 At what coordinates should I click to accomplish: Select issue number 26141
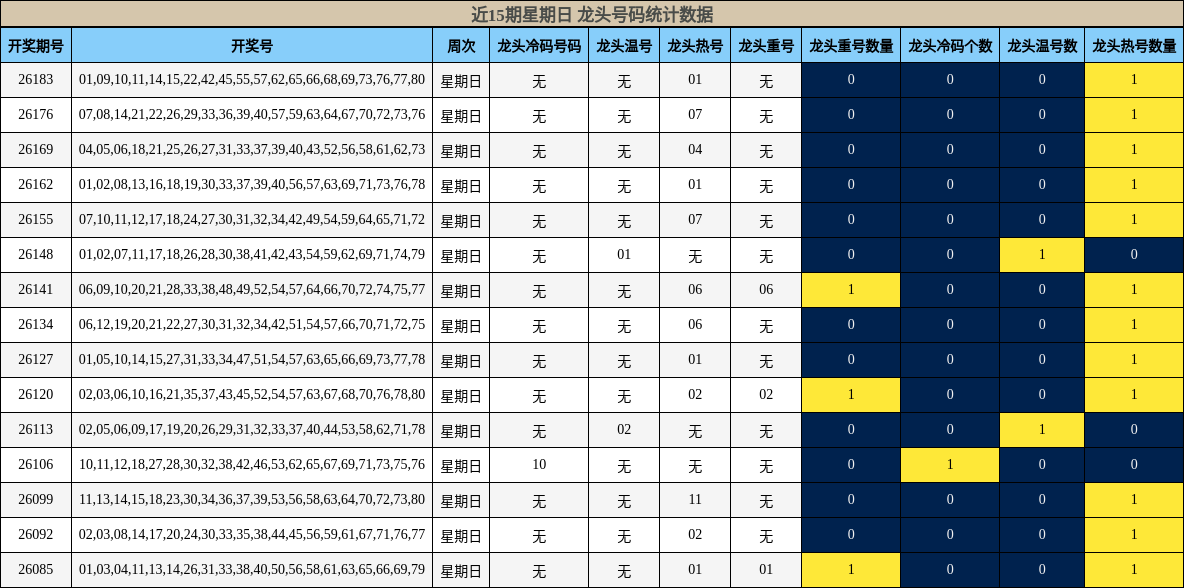point(35,290)
